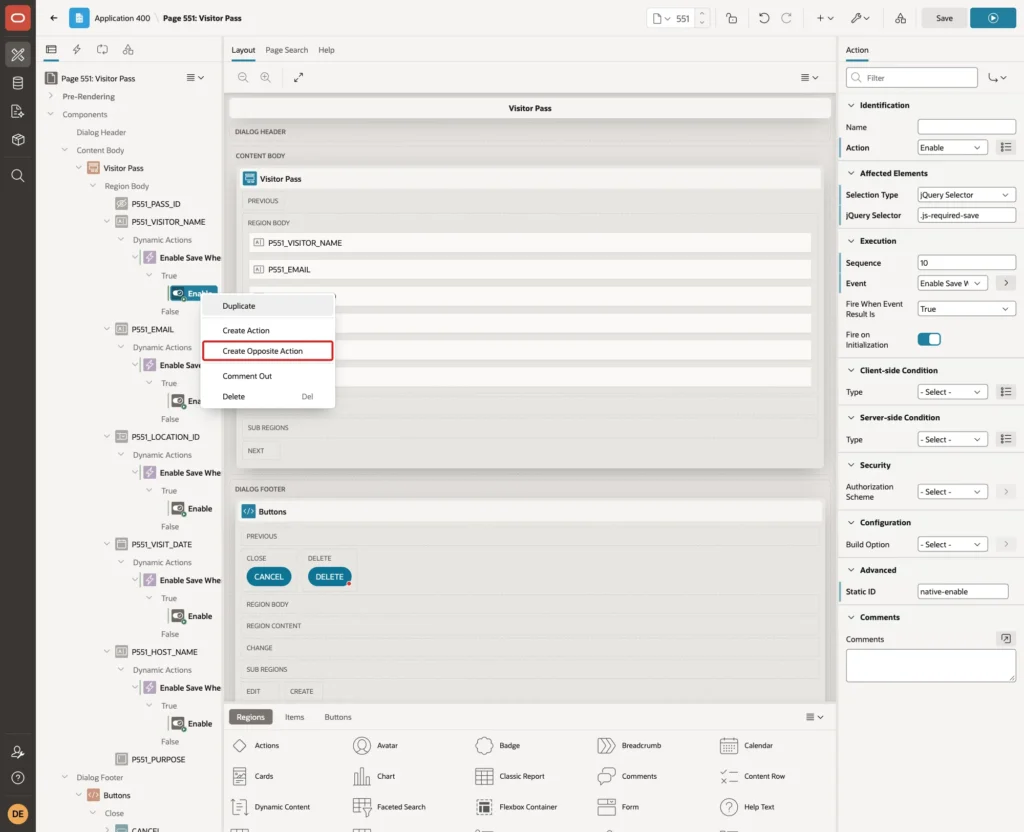The height and width of the screenshot is (832, 1024).
Task: Open Authorization Scheme dropdown
Action: tap(952, 492)
